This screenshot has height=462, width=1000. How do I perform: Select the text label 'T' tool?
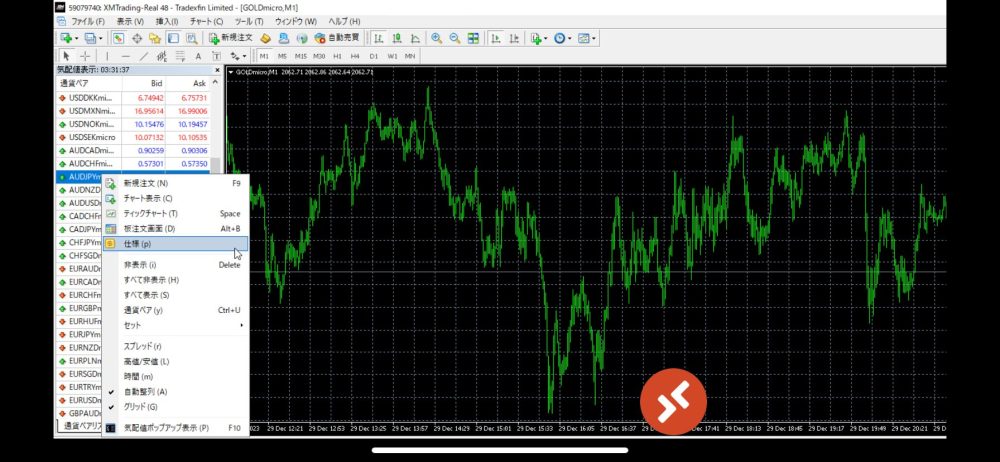216,56
